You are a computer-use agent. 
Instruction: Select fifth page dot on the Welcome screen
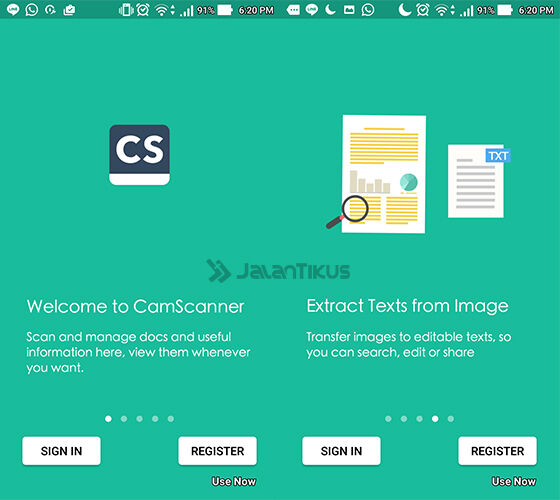click(171, 419)
